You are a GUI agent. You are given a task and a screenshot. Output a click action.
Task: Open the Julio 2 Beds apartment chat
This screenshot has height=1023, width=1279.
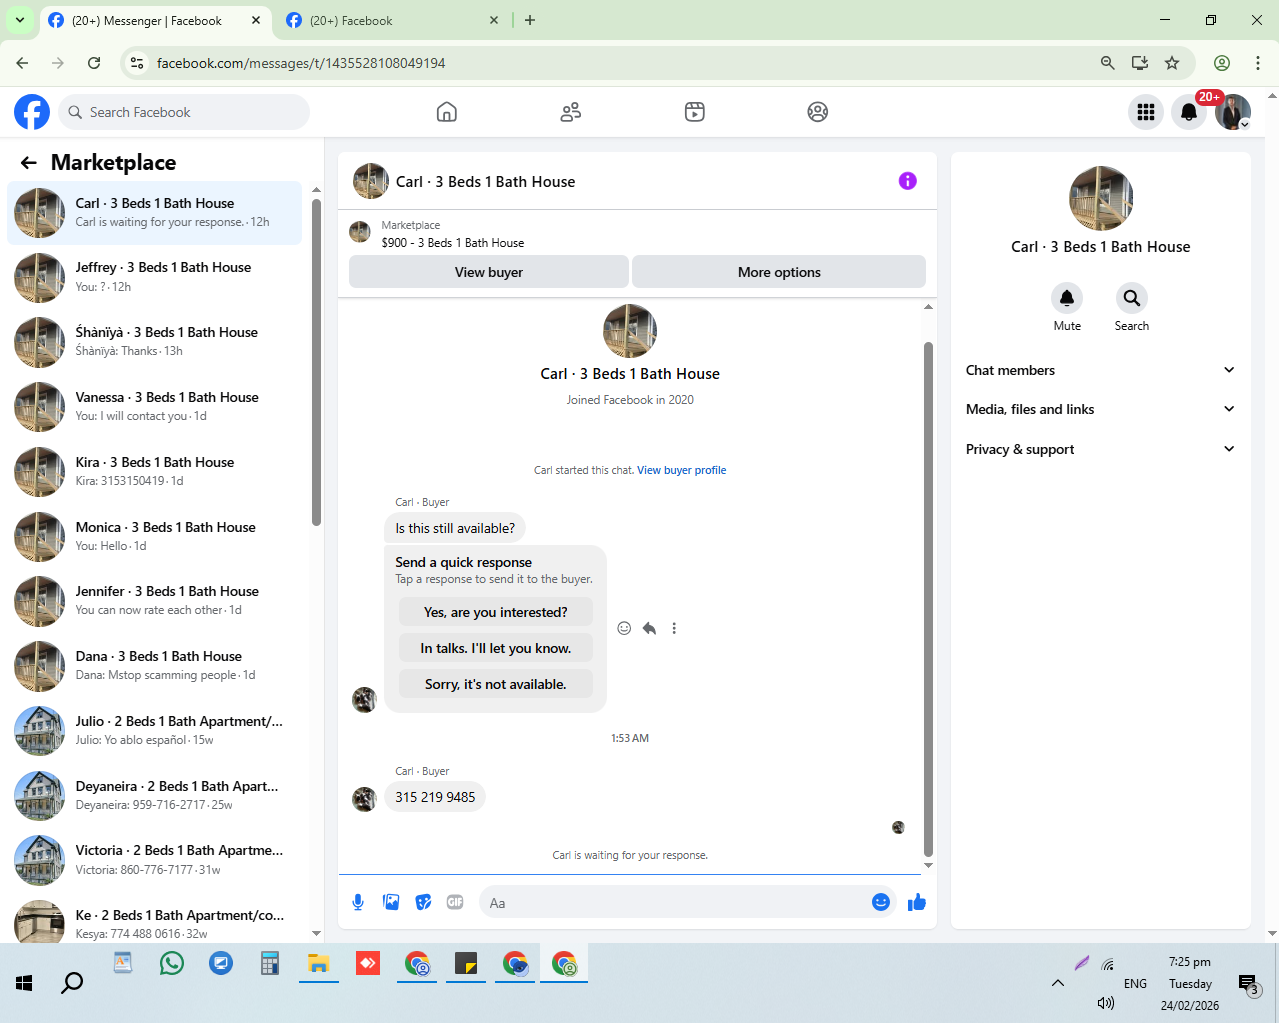155,731
